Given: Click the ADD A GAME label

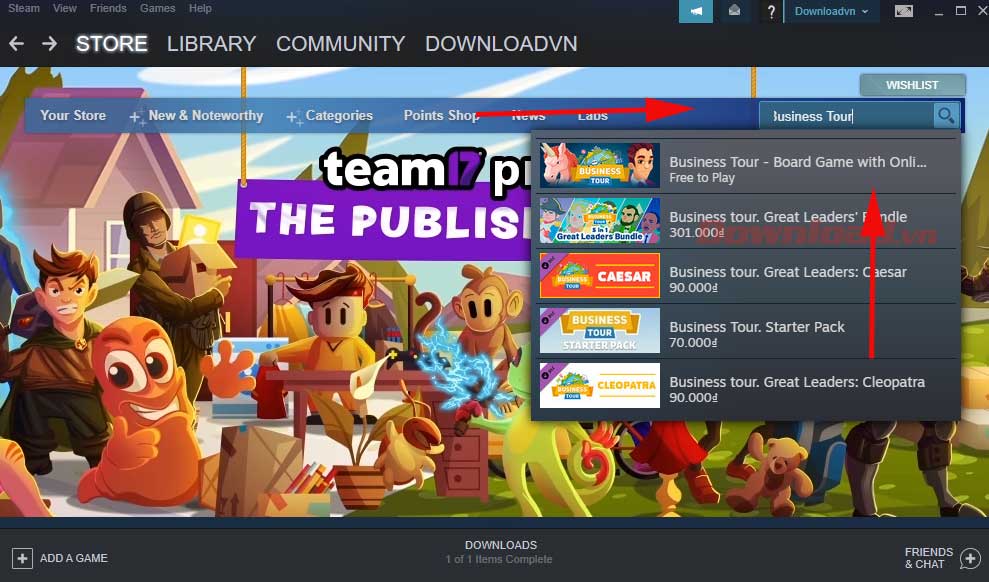Looking at the screenshot, I should pyautogui.click(x=74, y=558).
